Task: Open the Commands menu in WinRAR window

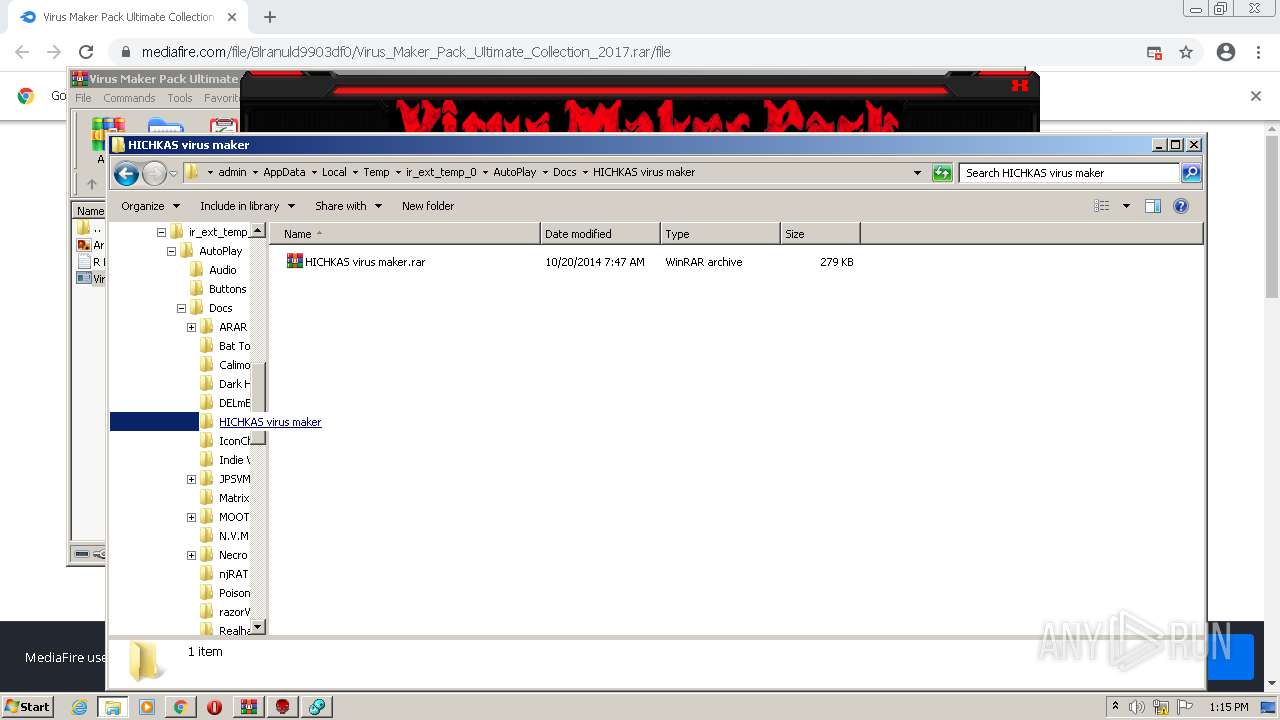Action: tap(129, 98)
